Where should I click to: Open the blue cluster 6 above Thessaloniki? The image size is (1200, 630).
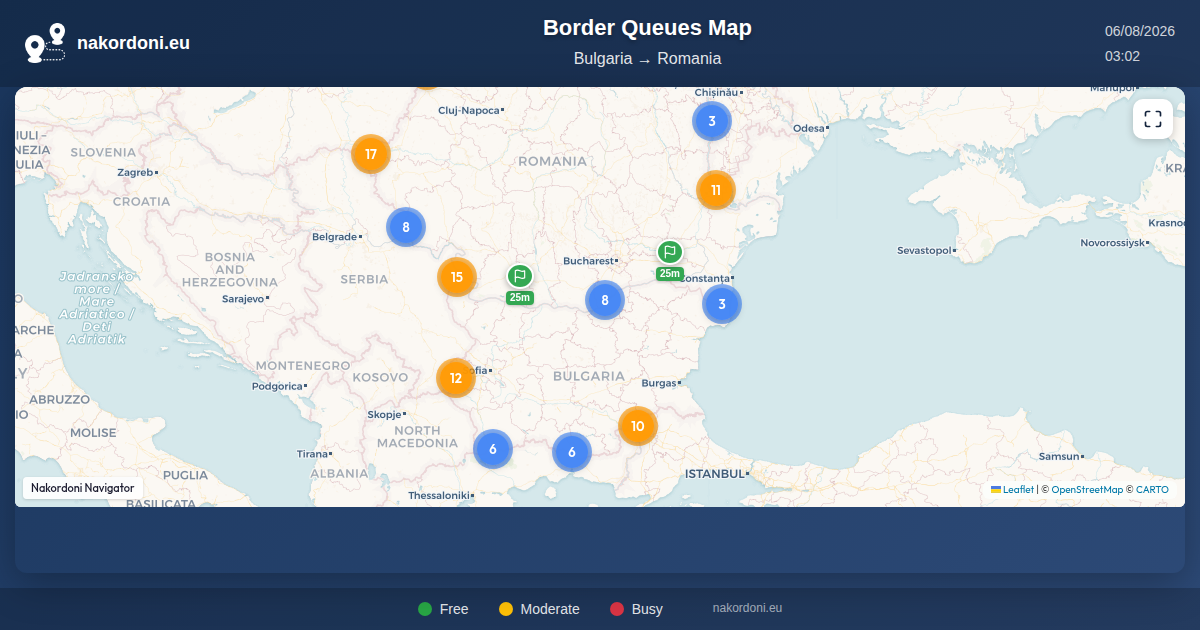[x=493, y=449]
